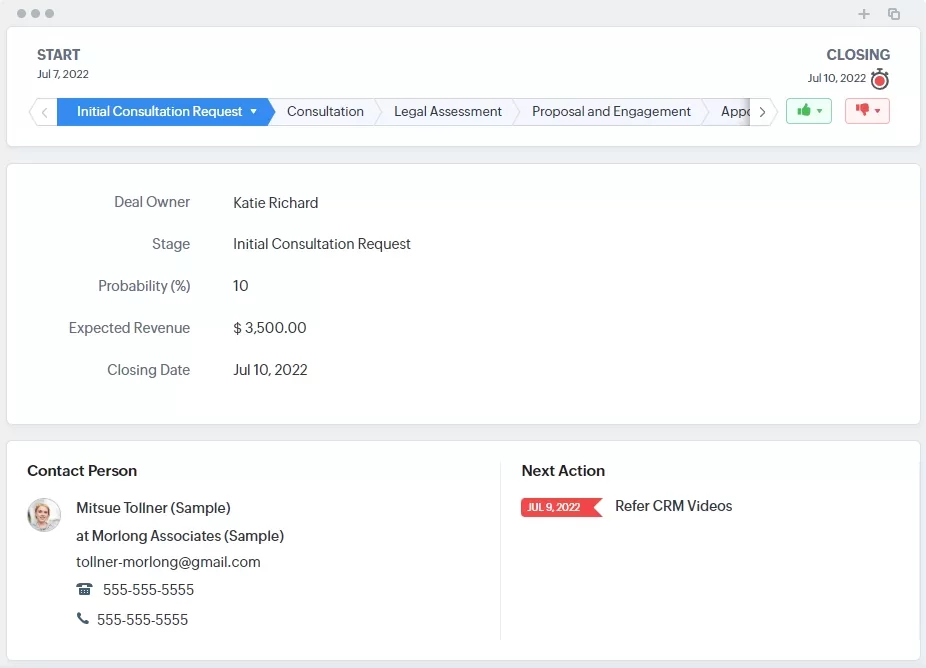Image resolution: width=926 pixels, height=668 pixels.
Task: Open the Refer CRM Videos task
Action: (x=673, y=506)
